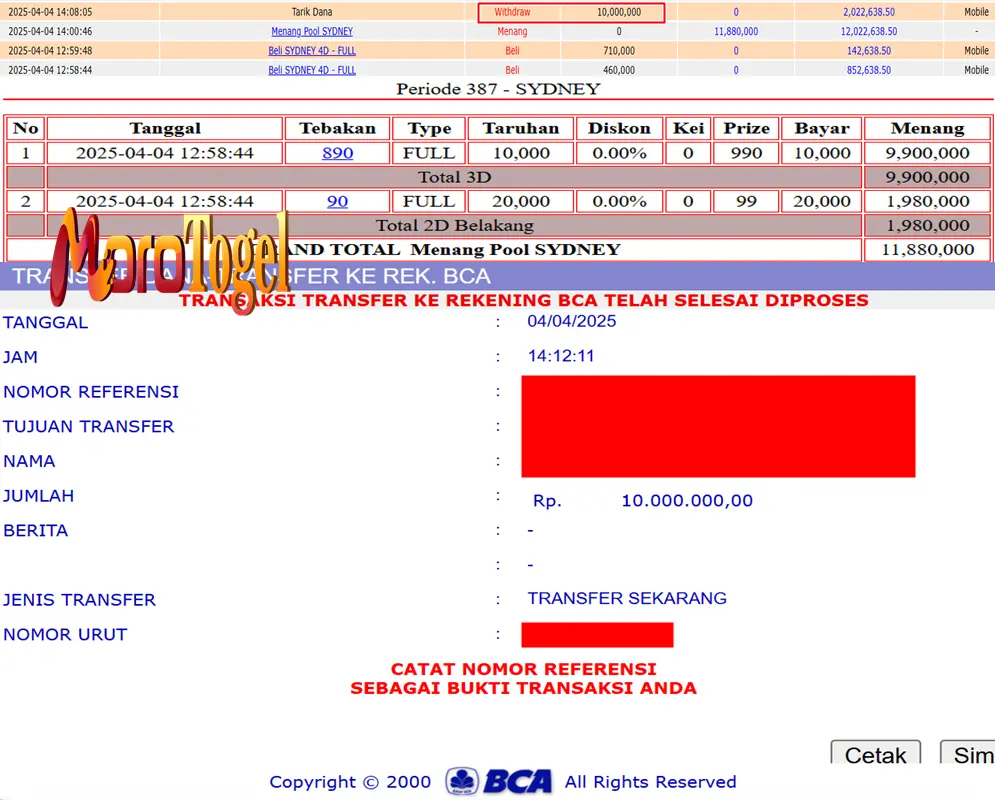Viewport: 995px width, 800px height.
Task: Click the Prize column header
Action: point(746,128)
